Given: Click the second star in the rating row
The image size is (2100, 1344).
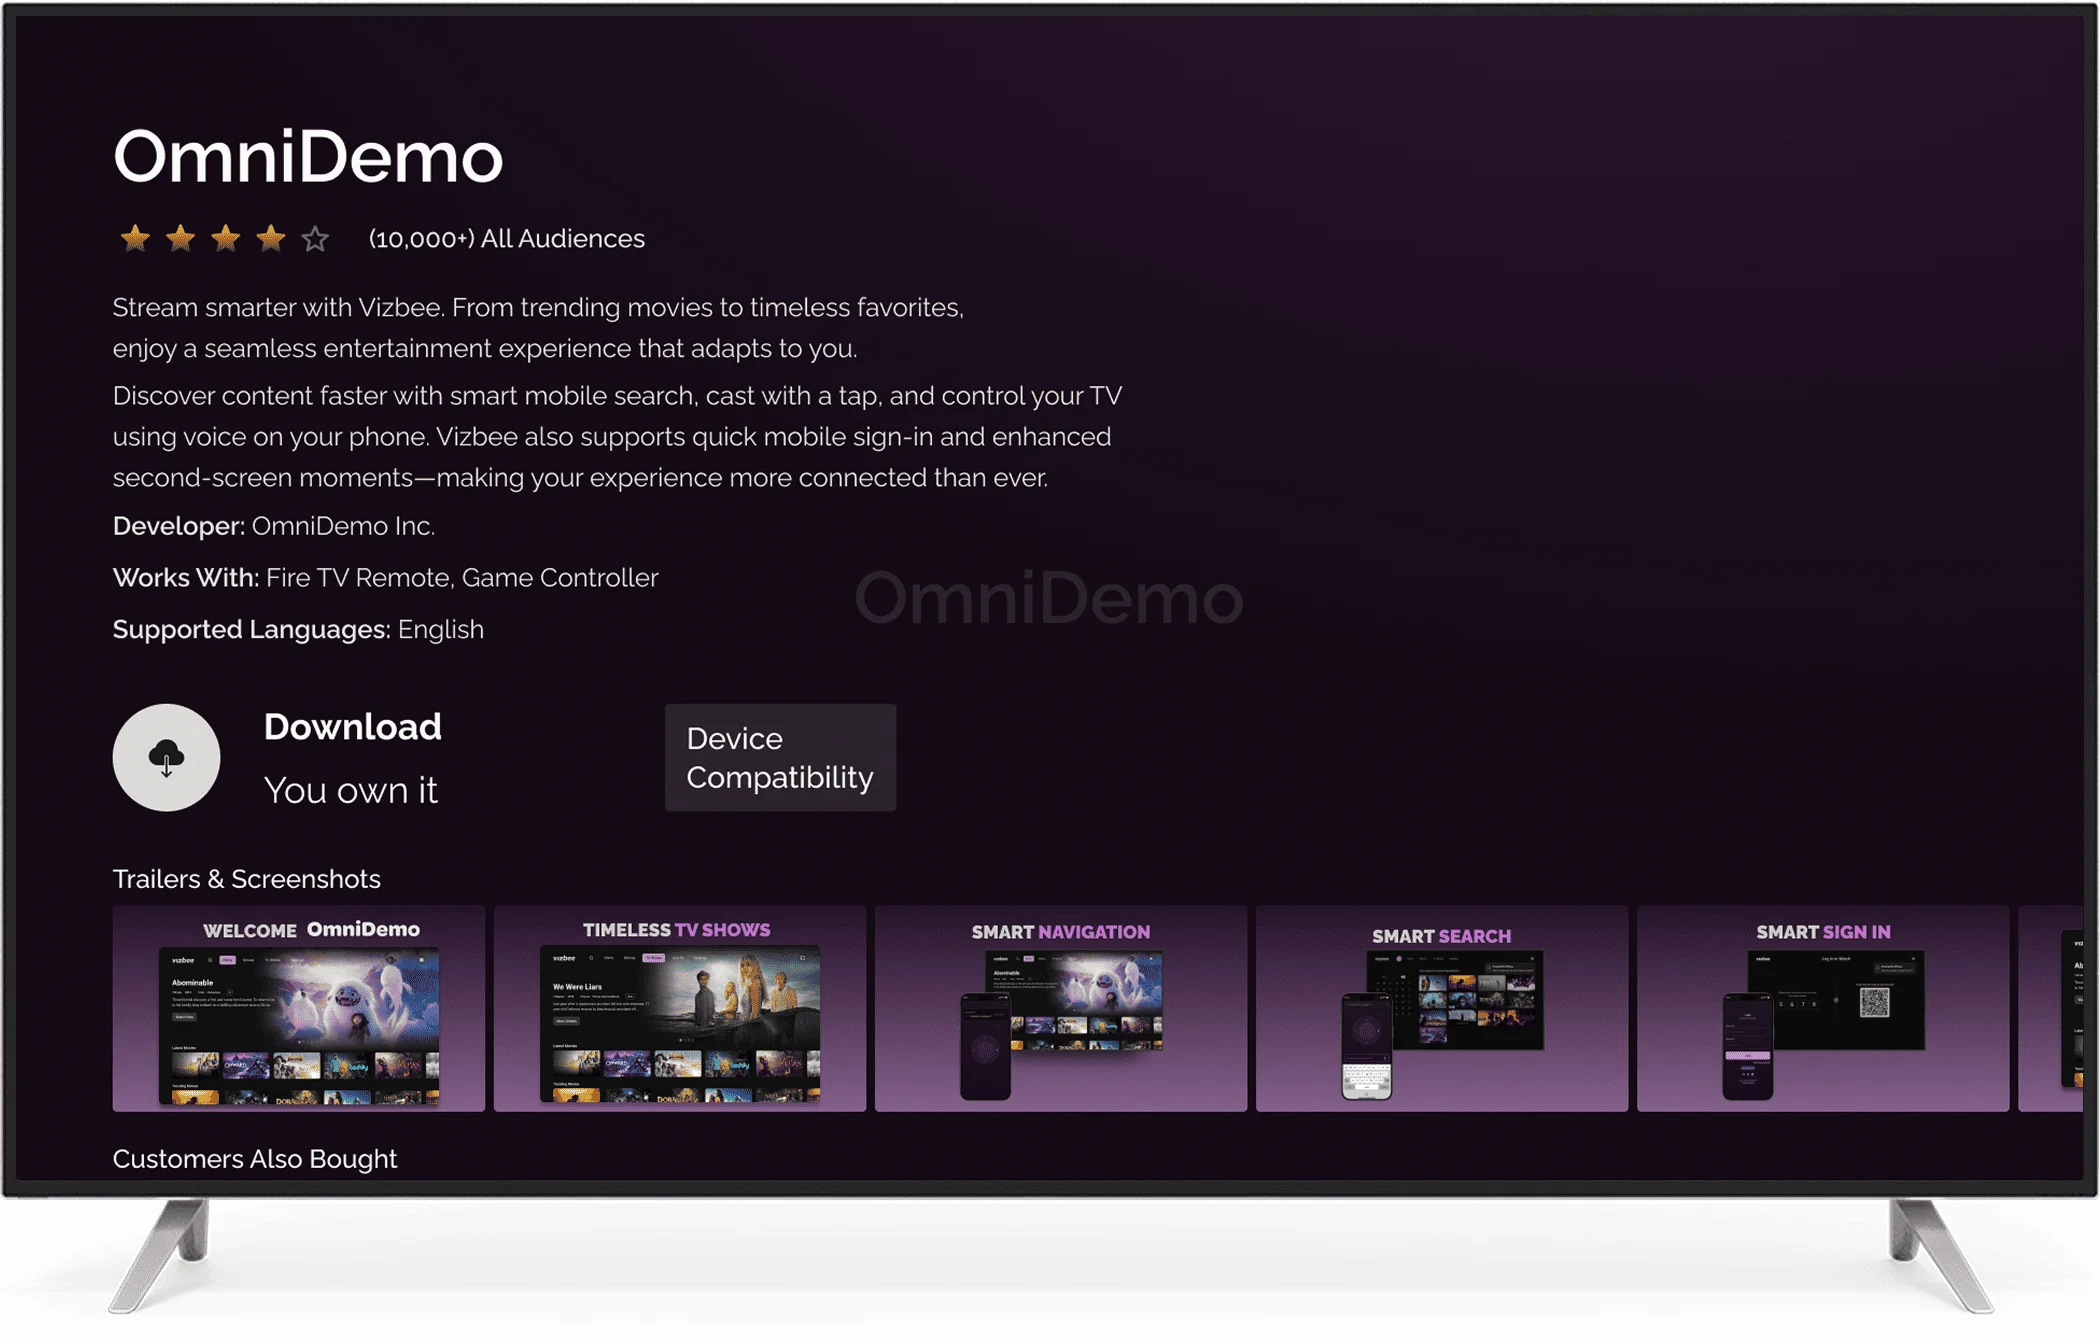Looking at the screenshot, I should click(x=181, y=238).
